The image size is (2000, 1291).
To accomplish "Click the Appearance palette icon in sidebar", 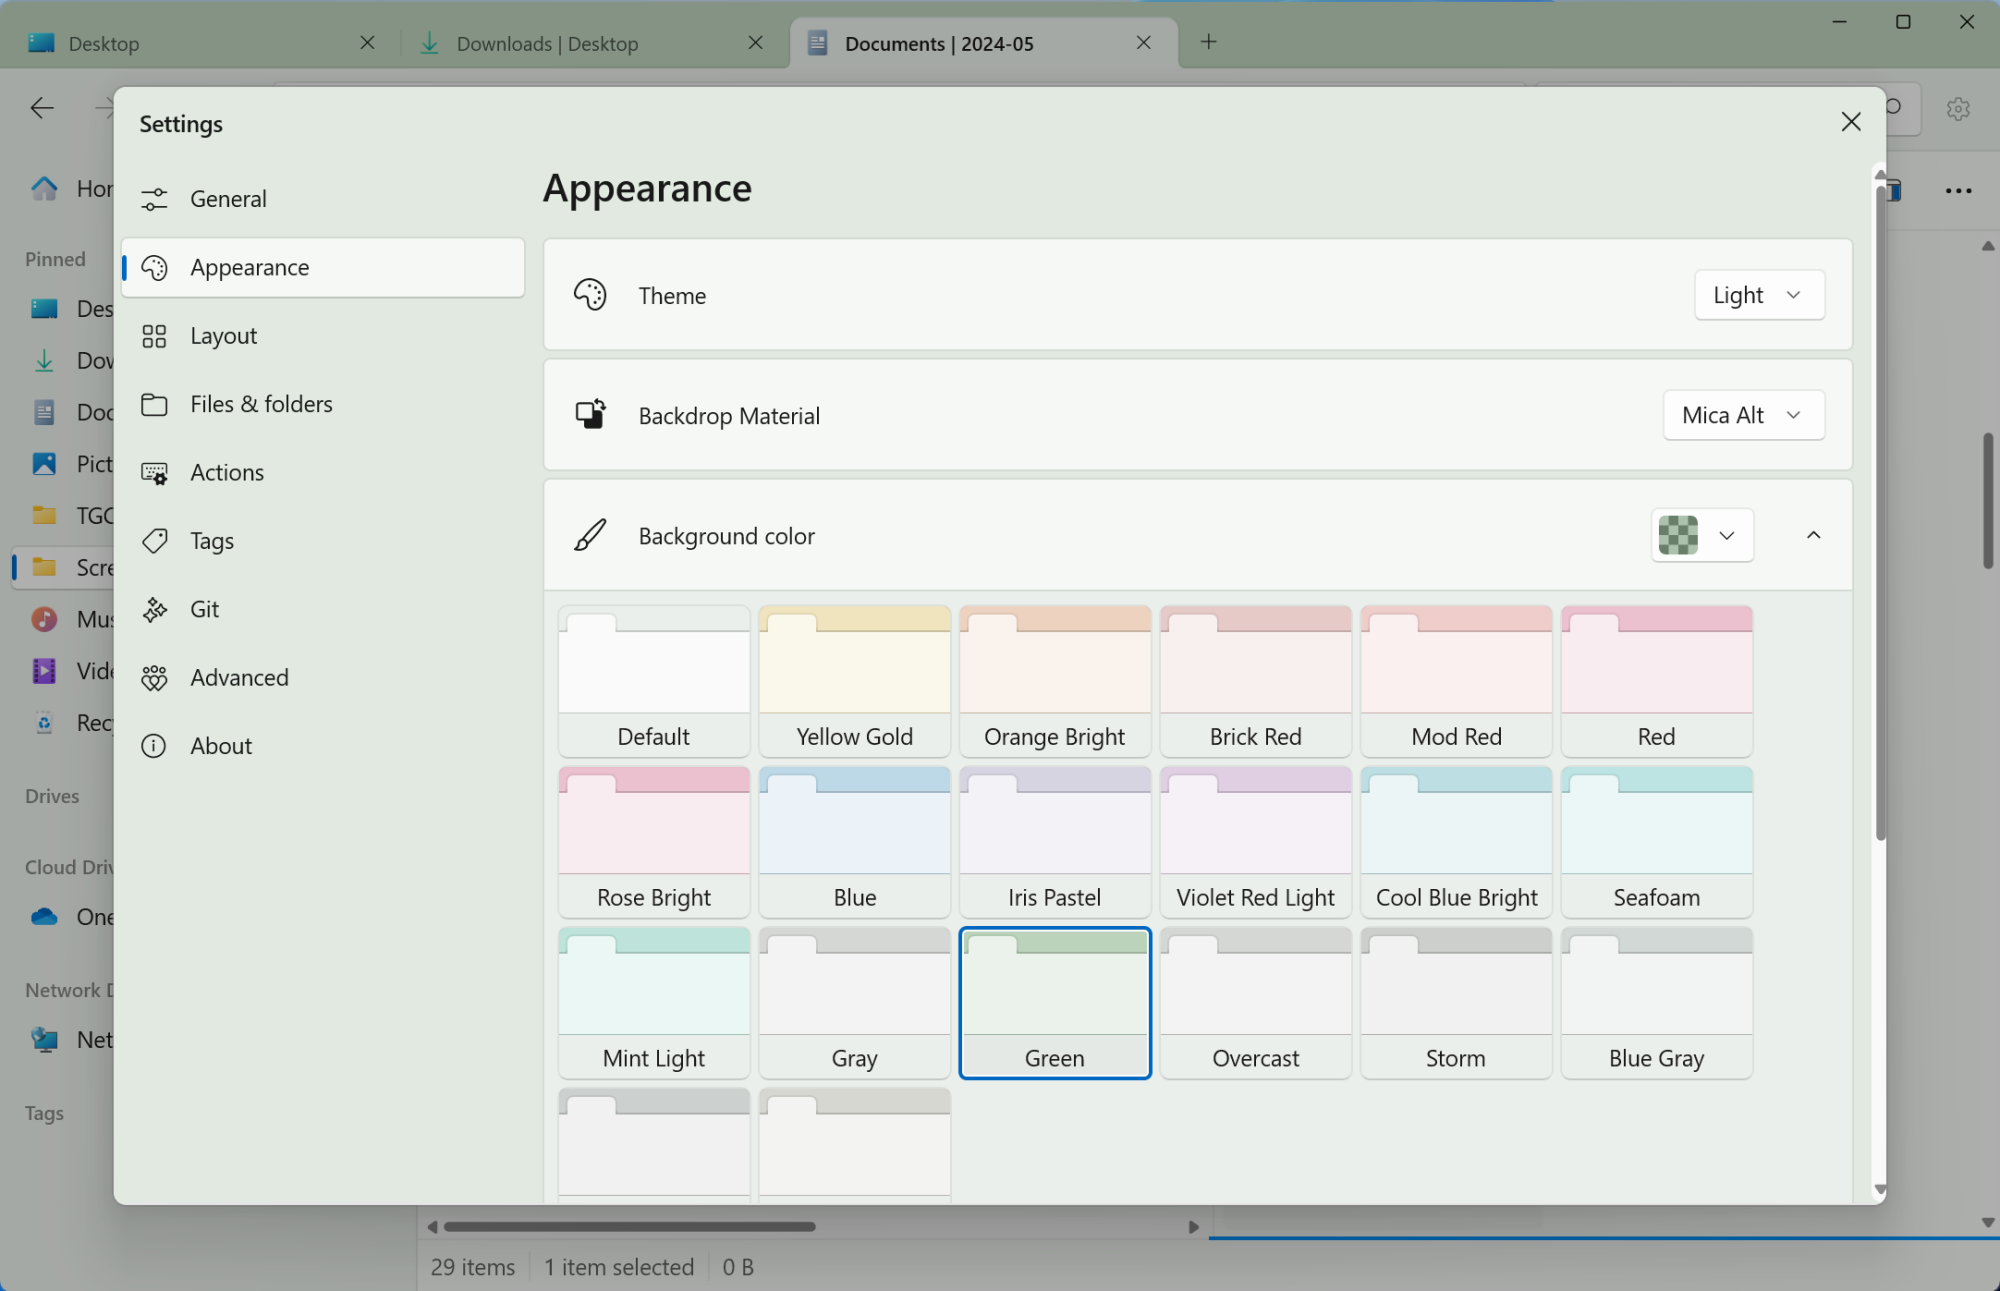I will tap(154, 267).
